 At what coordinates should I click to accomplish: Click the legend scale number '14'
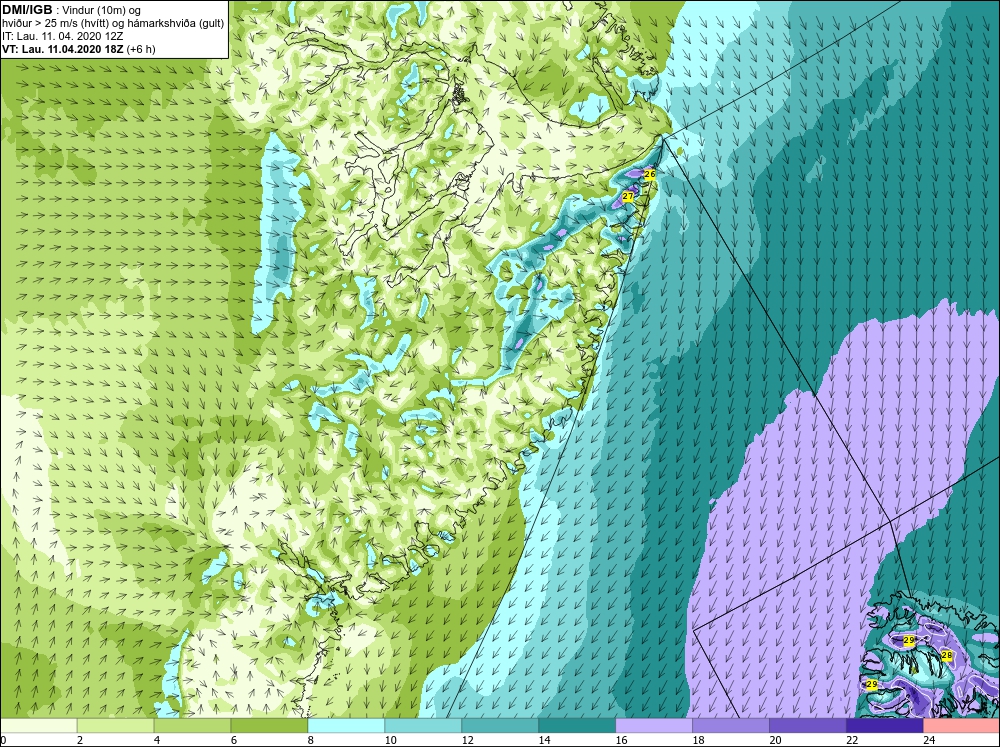(544, 740)
